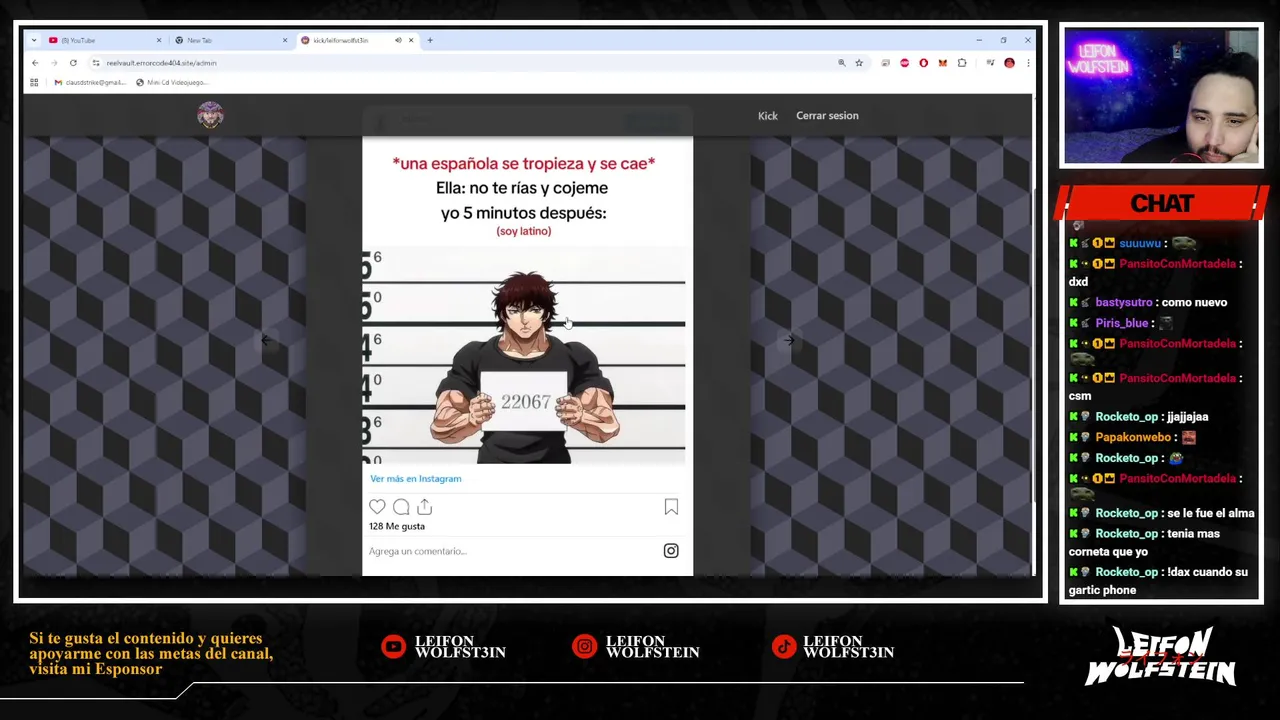Click the share arrow icon on the post
Image resolution: width=1280 pixels, height=720 pixels.
424,507
